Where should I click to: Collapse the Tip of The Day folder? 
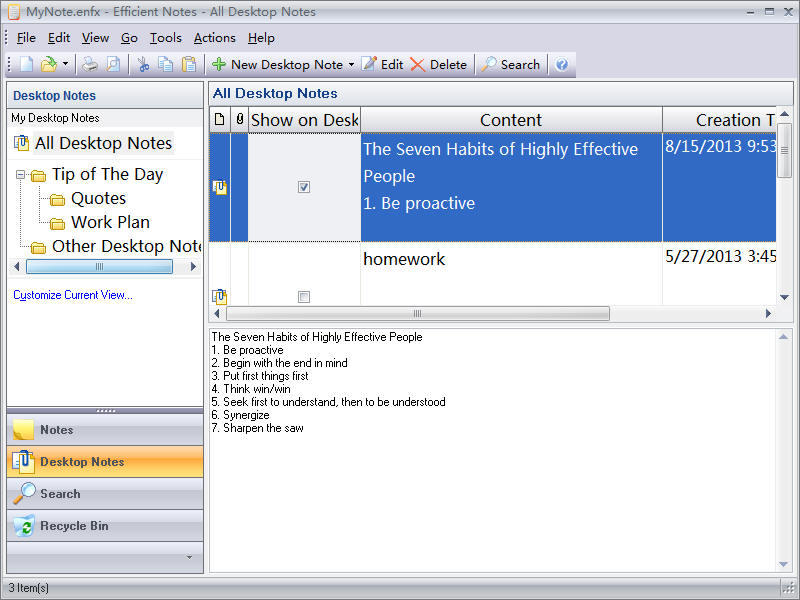(20, 174)
